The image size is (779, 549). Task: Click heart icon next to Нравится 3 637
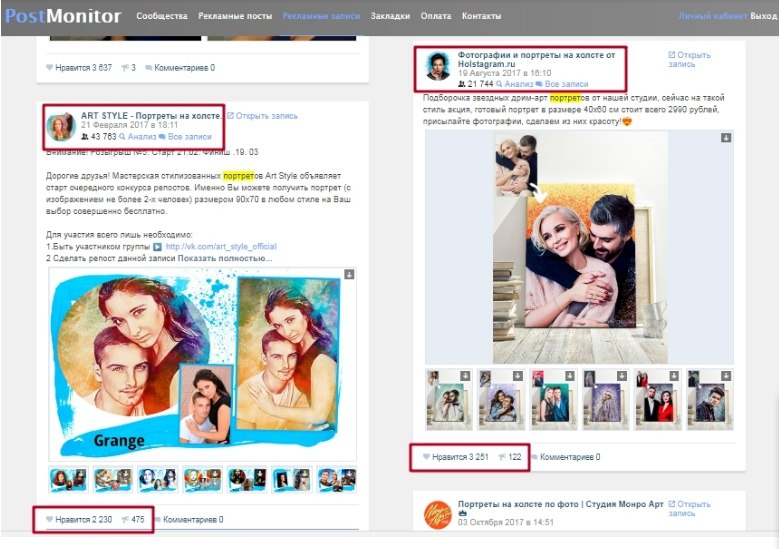pos(49,67)
